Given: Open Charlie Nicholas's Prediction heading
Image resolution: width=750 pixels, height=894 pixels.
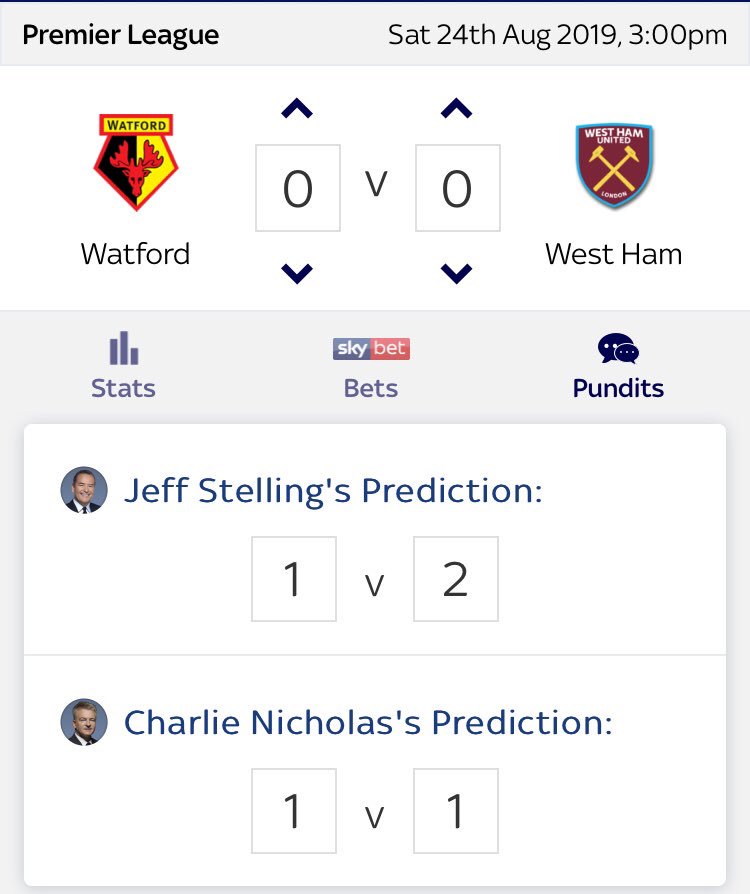Looking at the screenshot, I should (368, 722).
